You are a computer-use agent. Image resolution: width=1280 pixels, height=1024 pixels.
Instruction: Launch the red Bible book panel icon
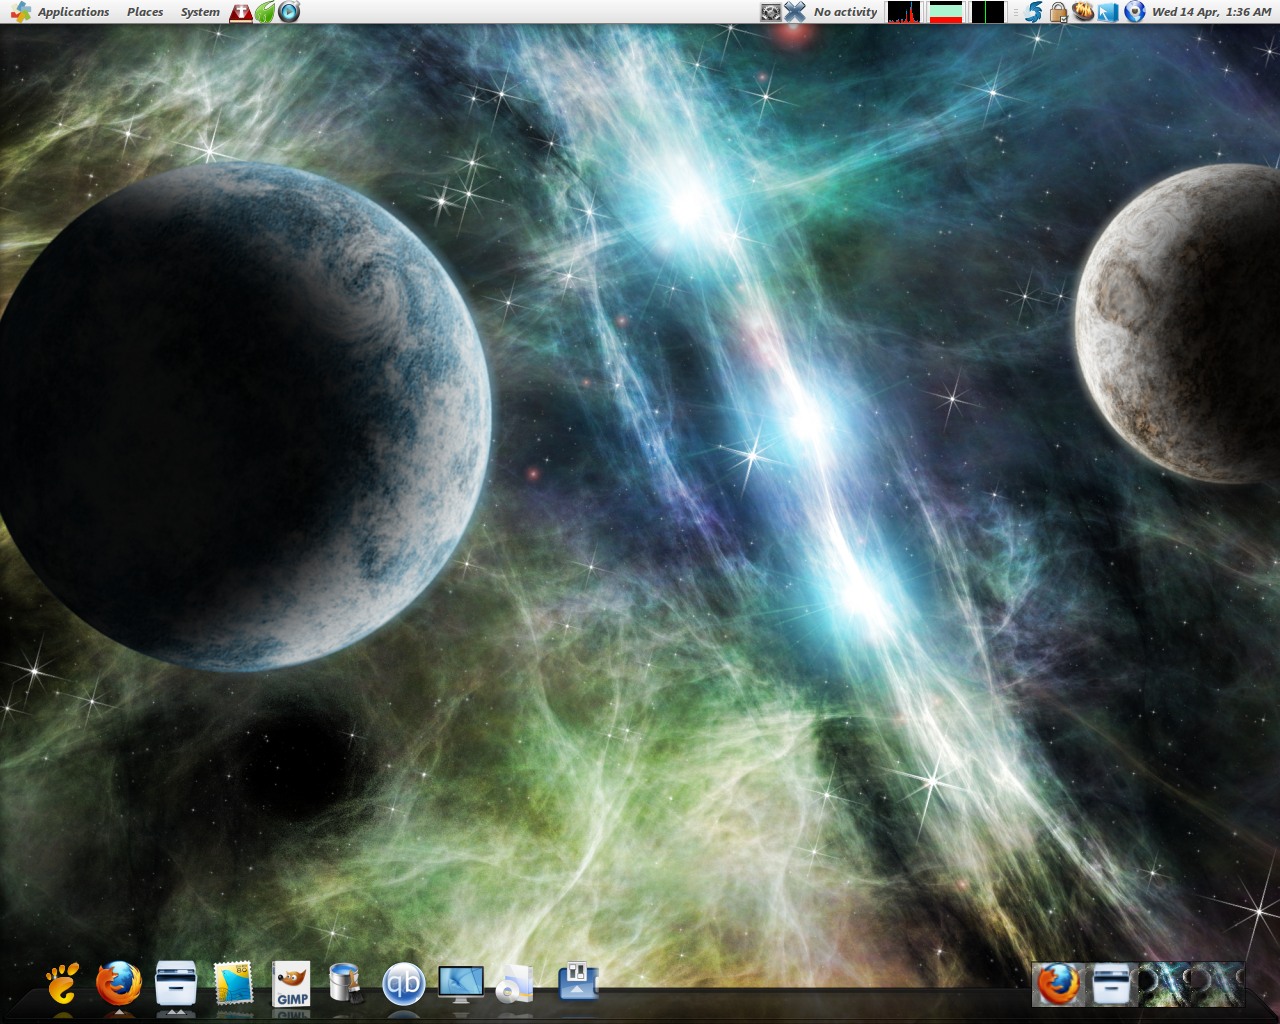tap(241, 12)
